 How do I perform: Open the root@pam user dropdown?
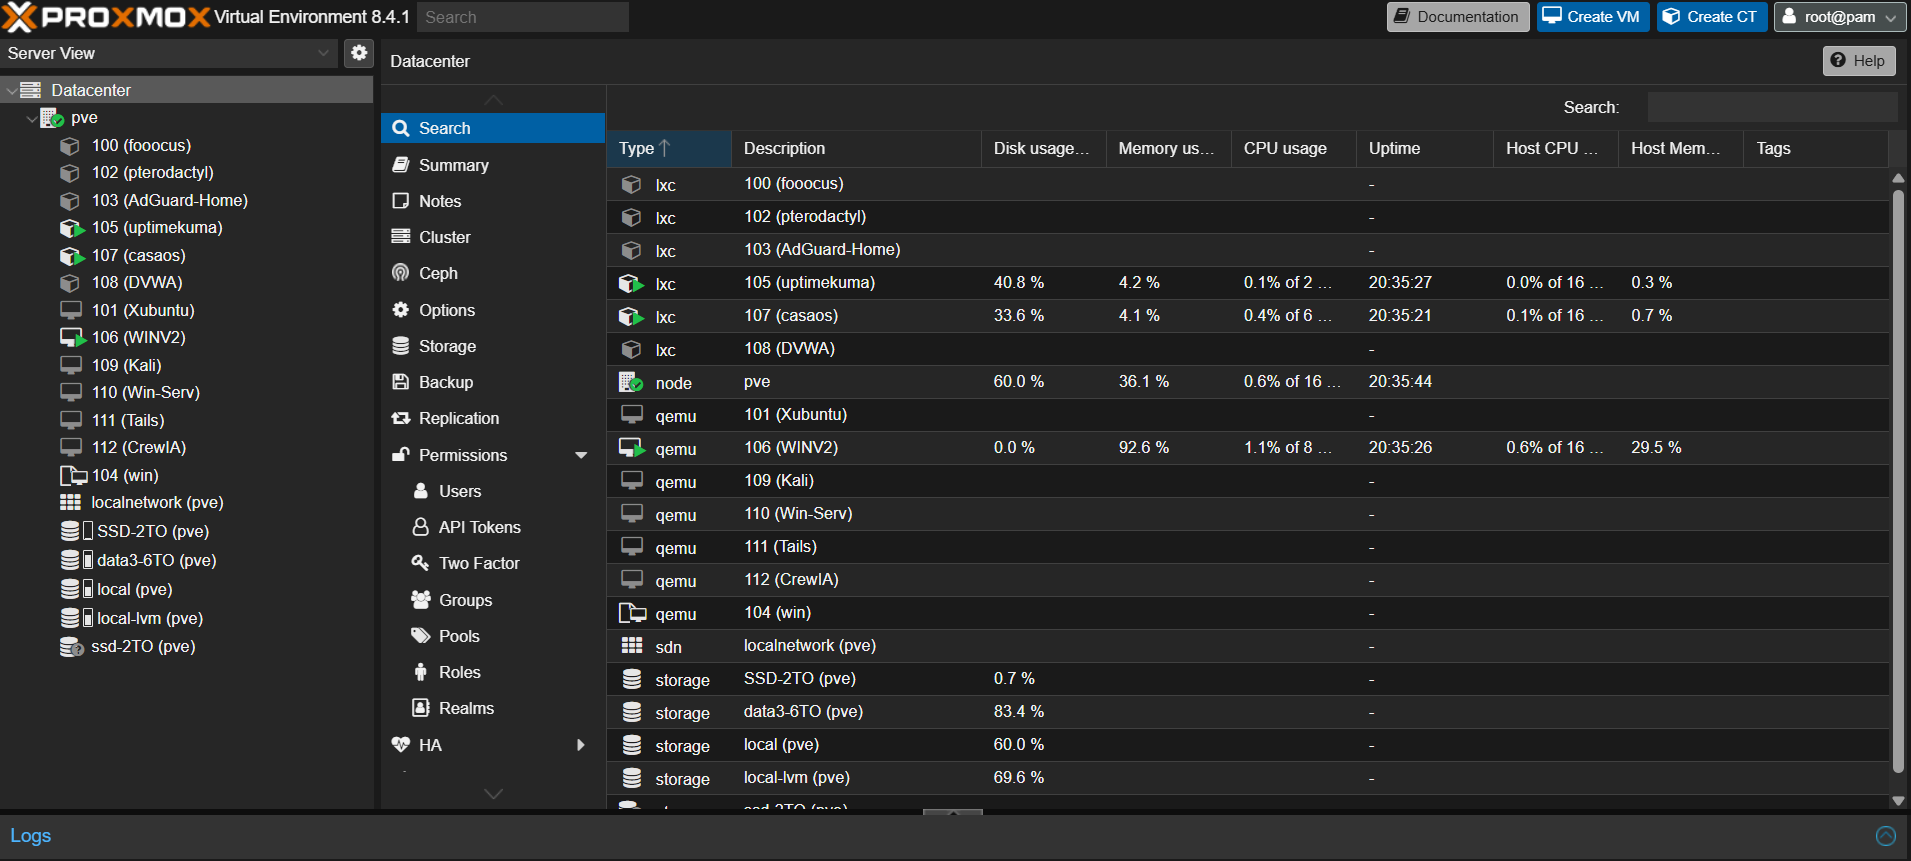click(1839, 17)
